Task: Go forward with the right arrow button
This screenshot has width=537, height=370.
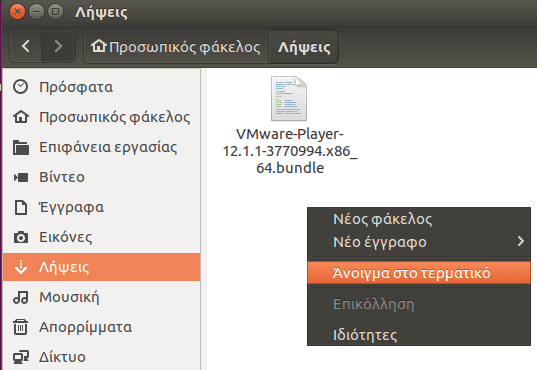Action: pos(58,46)
